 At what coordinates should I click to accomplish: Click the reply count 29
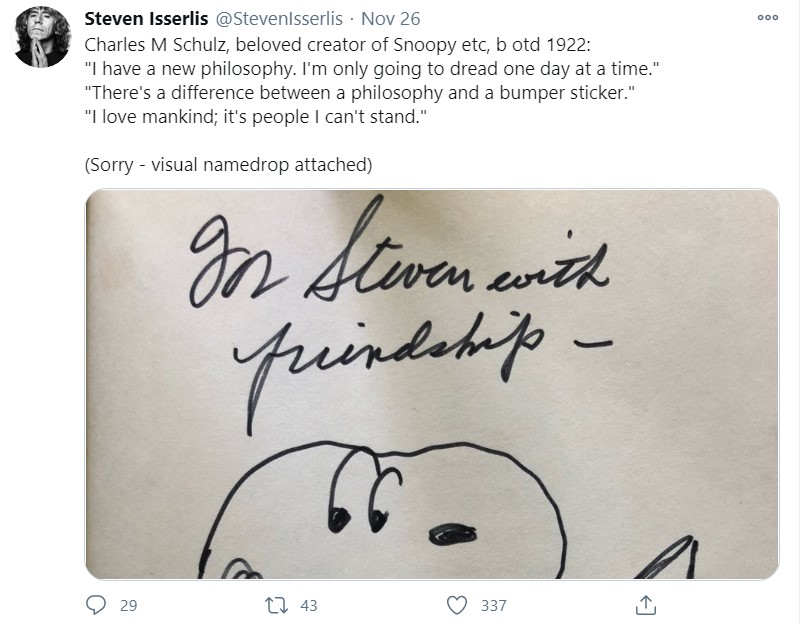128,605
